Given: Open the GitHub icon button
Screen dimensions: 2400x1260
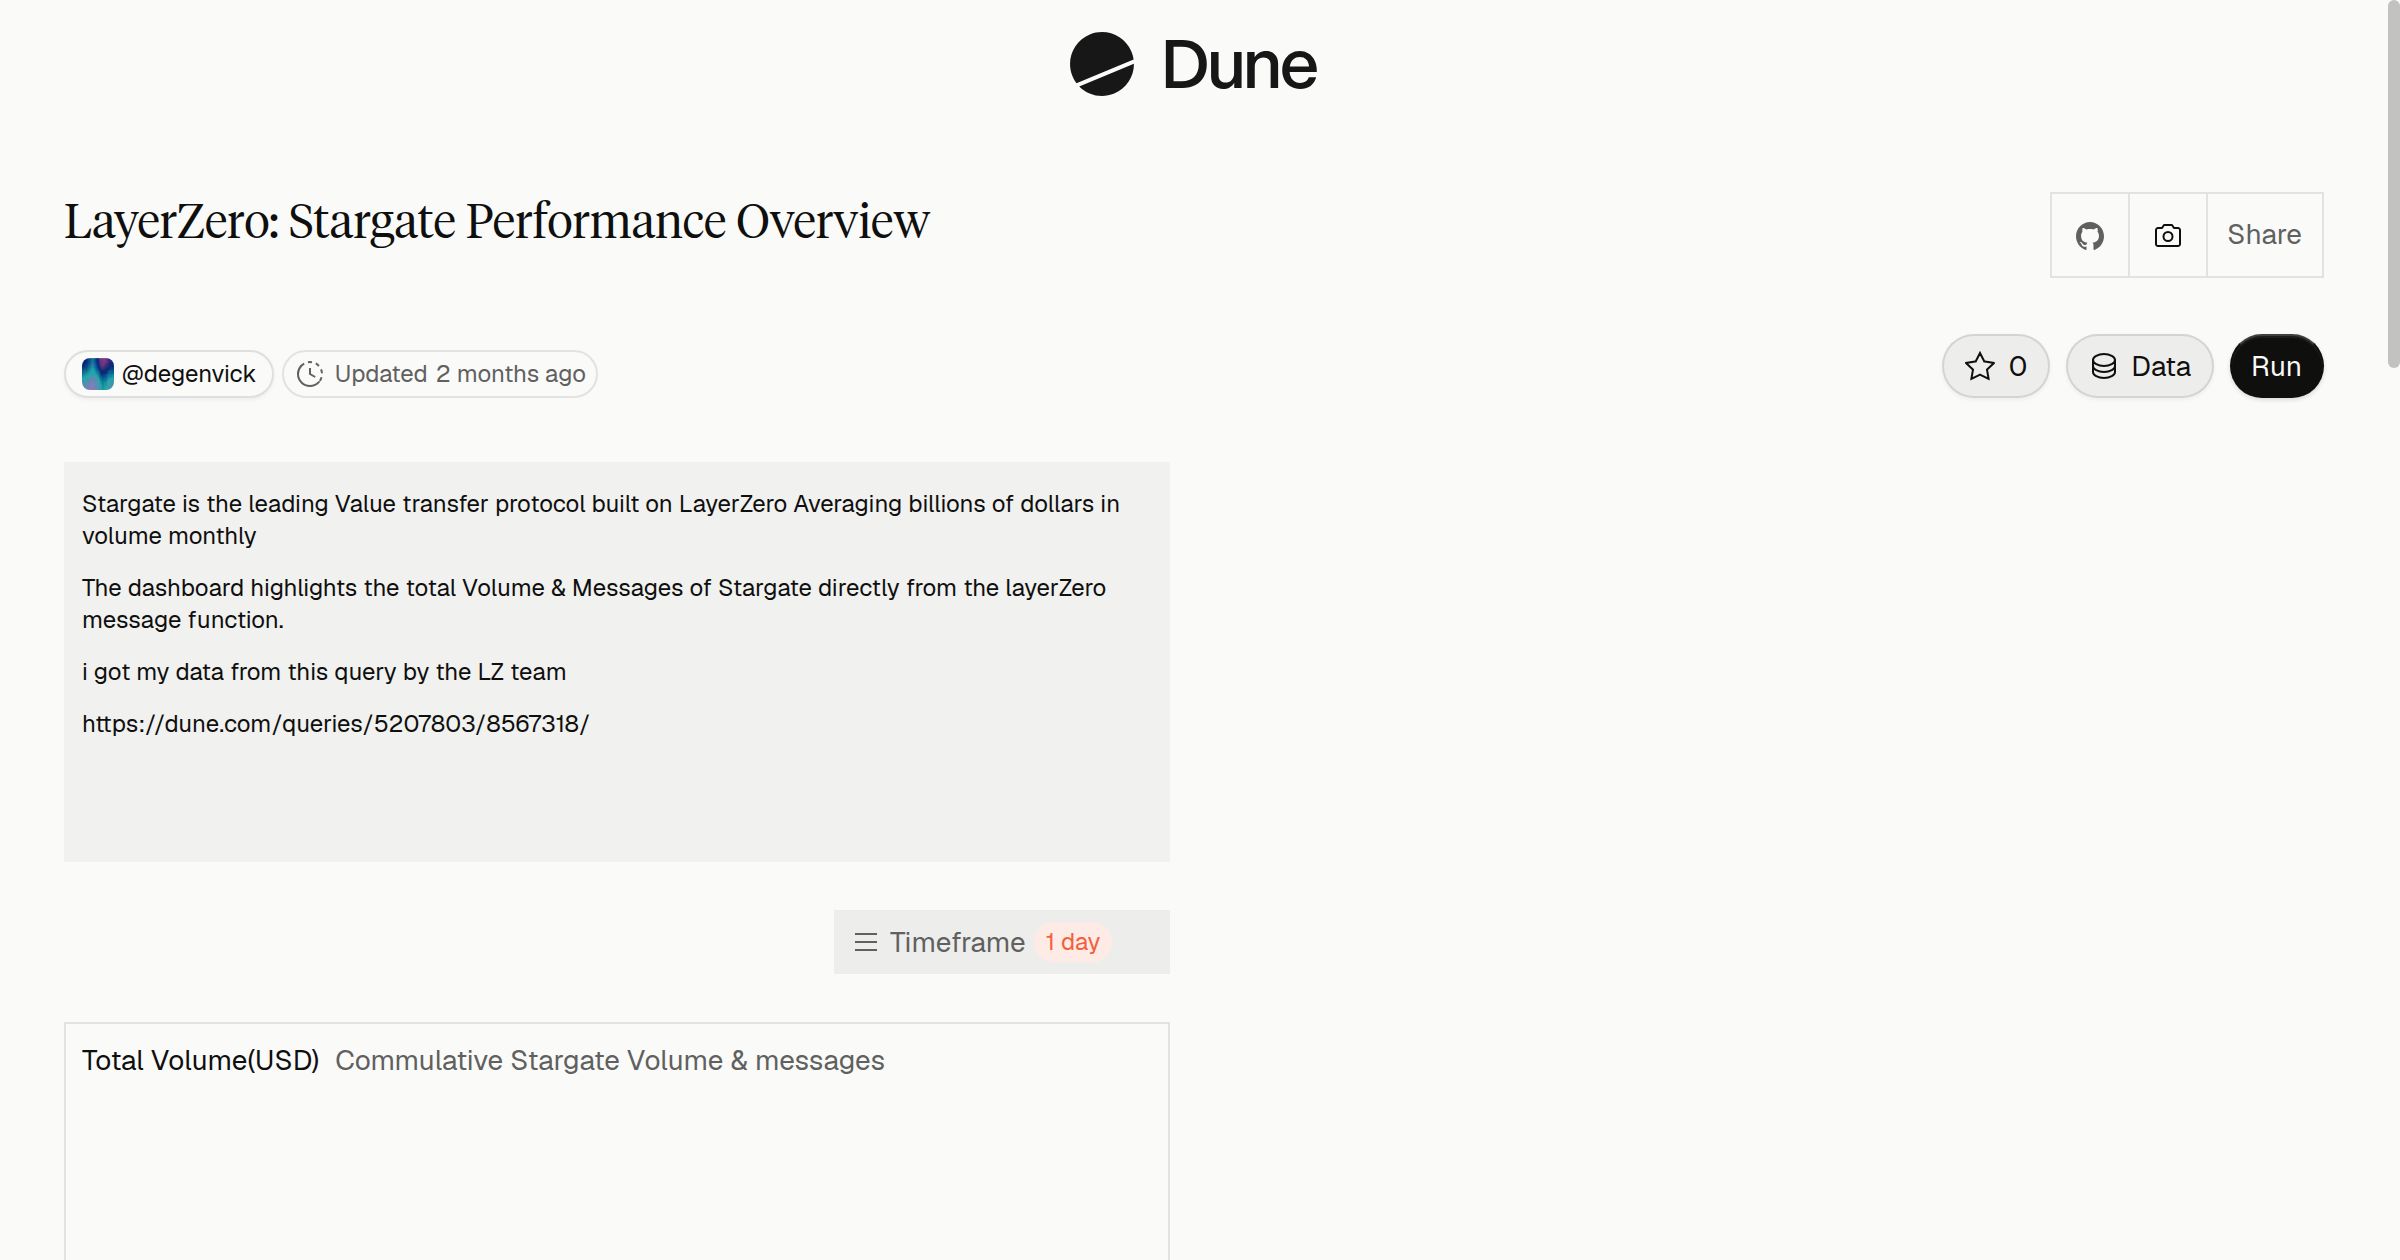Looking at the screenshot, I should (x=2090, y=235).
